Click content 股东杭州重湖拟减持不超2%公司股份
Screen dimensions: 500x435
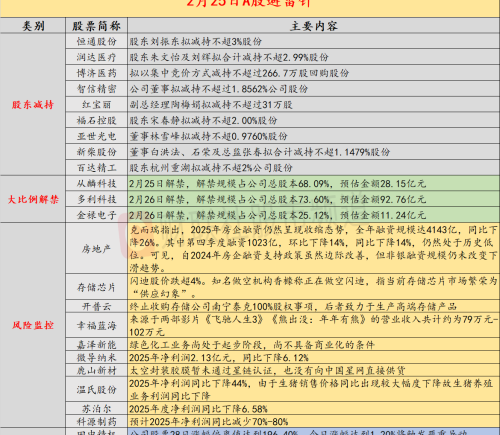coord(211,168)
